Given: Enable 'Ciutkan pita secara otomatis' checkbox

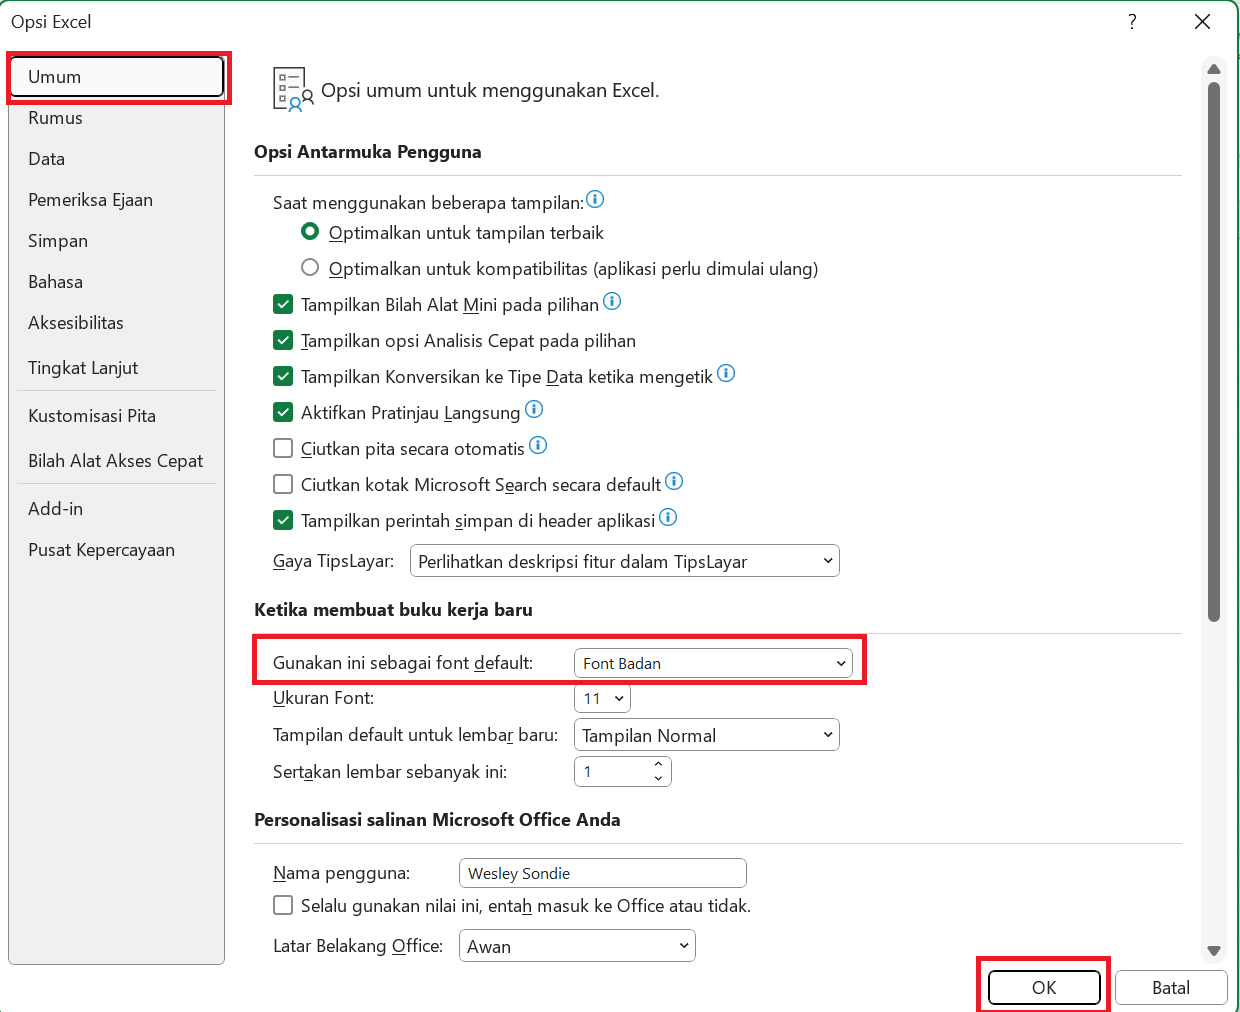Looking at the screenshot, I should tap(283, 448).
